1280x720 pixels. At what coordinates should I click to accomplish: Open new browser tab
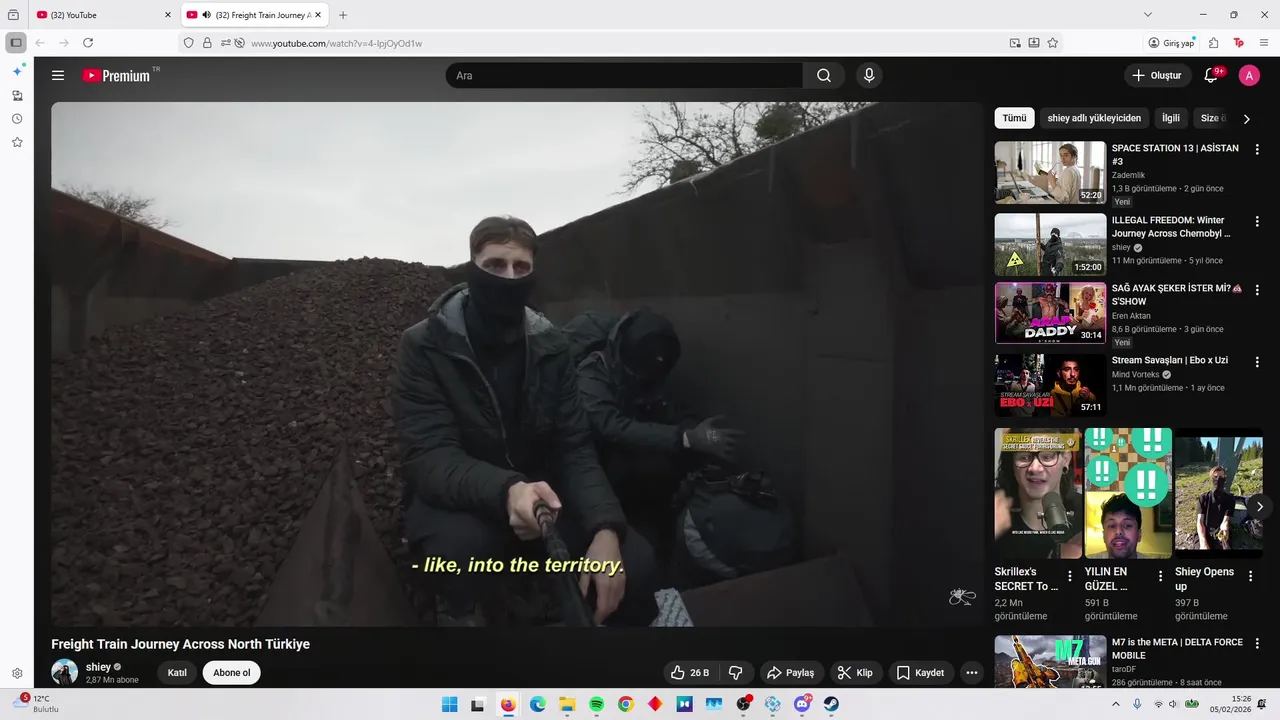(x=343, y=15)
